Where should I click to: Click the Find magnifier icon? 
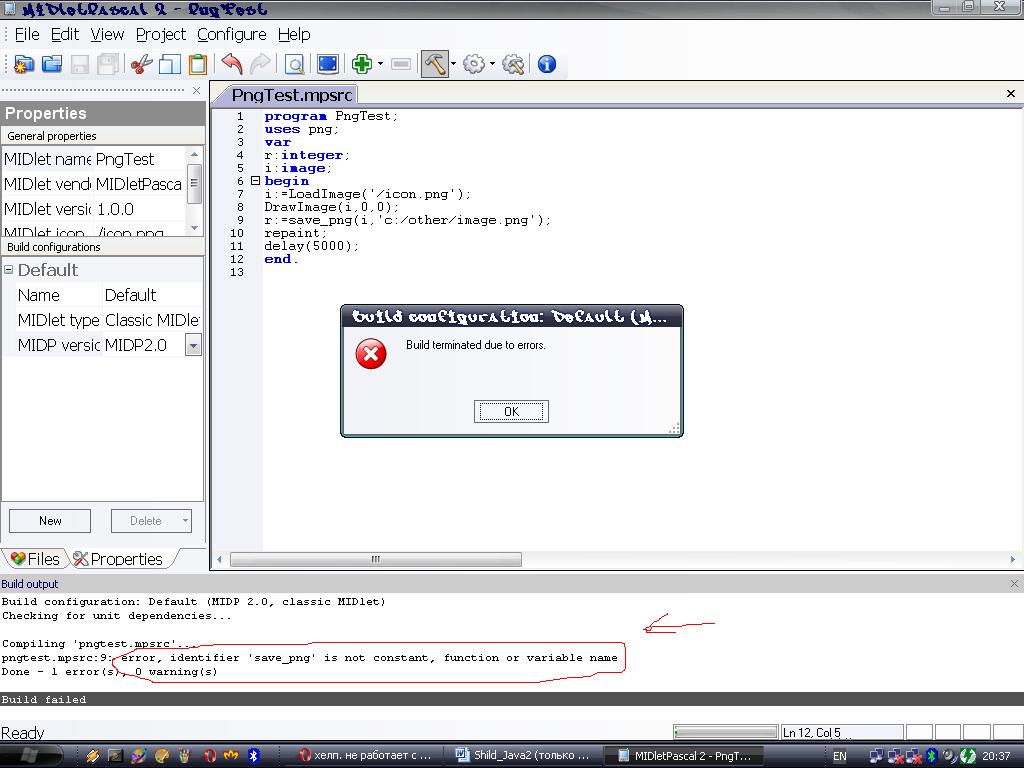[x=295, y=64]
